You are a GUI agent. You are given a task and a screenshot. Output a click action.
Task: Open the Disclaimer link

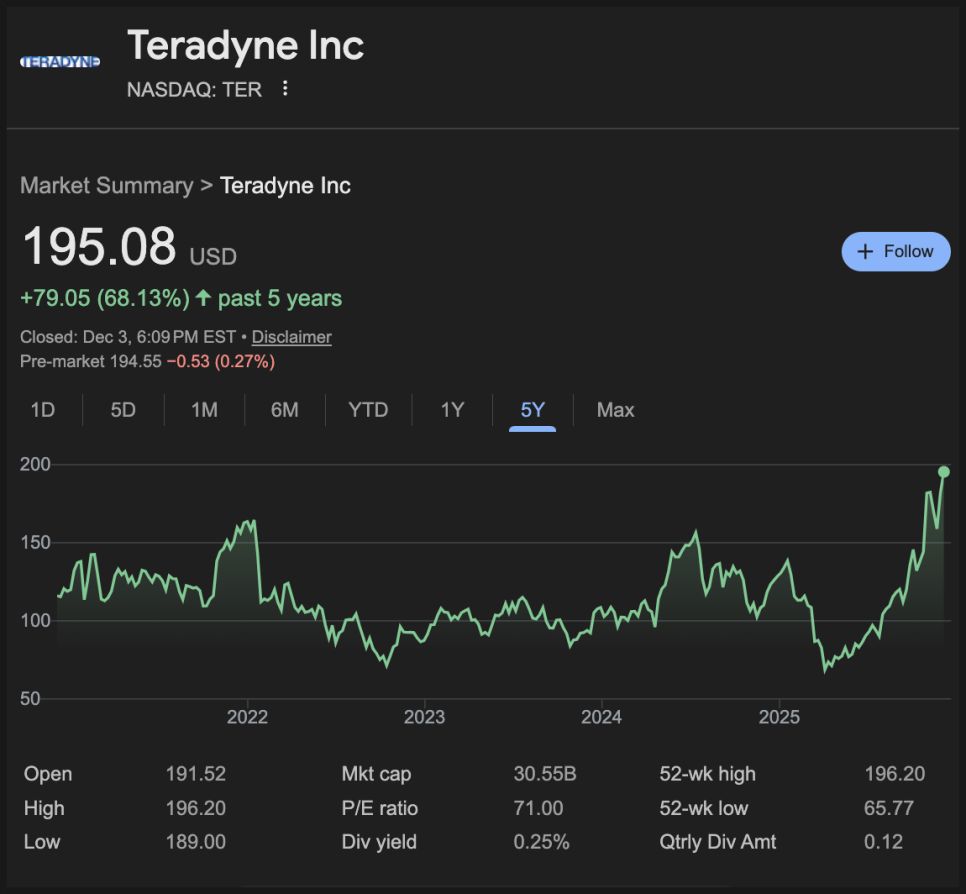coord(291,337)
